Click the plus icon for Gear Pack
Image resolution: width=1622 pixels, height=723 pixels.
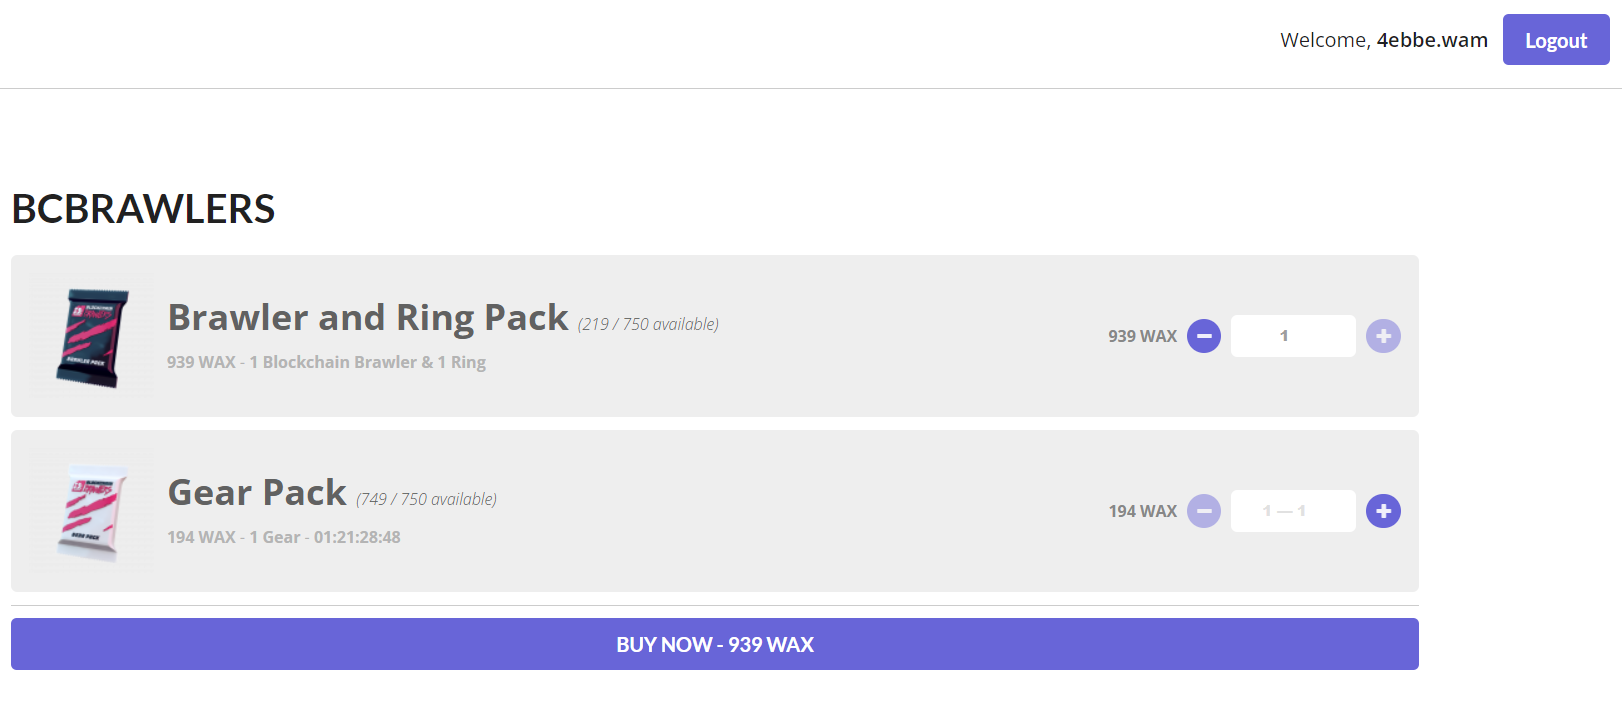point(1383,511)
